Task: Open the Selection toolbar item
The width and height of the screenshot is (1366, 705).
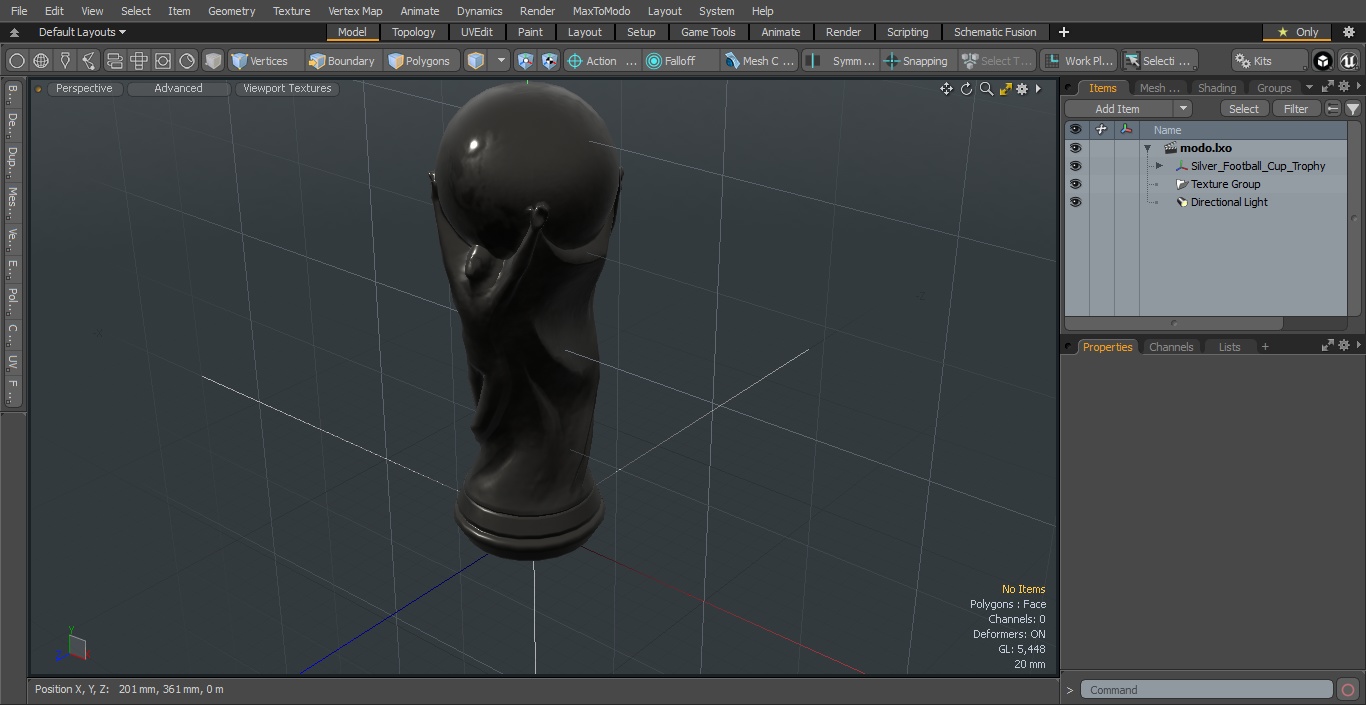Action: (1158, 61)
